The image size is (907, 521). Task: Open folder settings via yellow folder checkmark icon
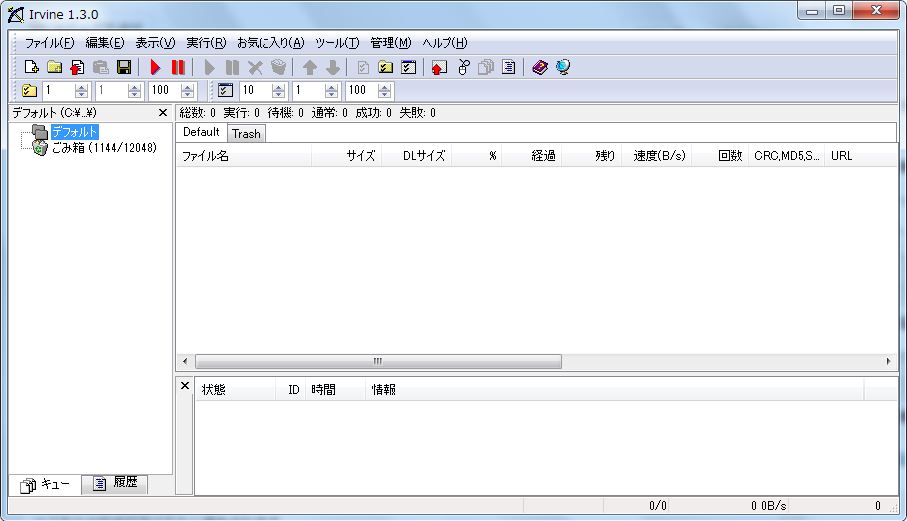(x=386, y=67)
